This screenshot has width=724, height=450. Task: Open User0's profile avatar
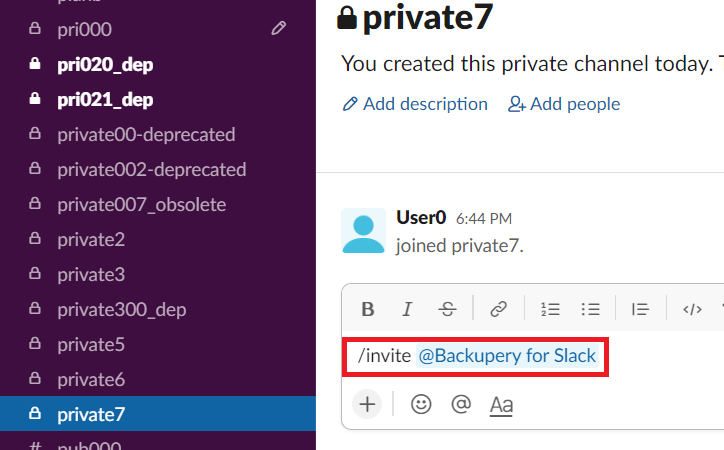pyautogui.click(x=363, y=231)
